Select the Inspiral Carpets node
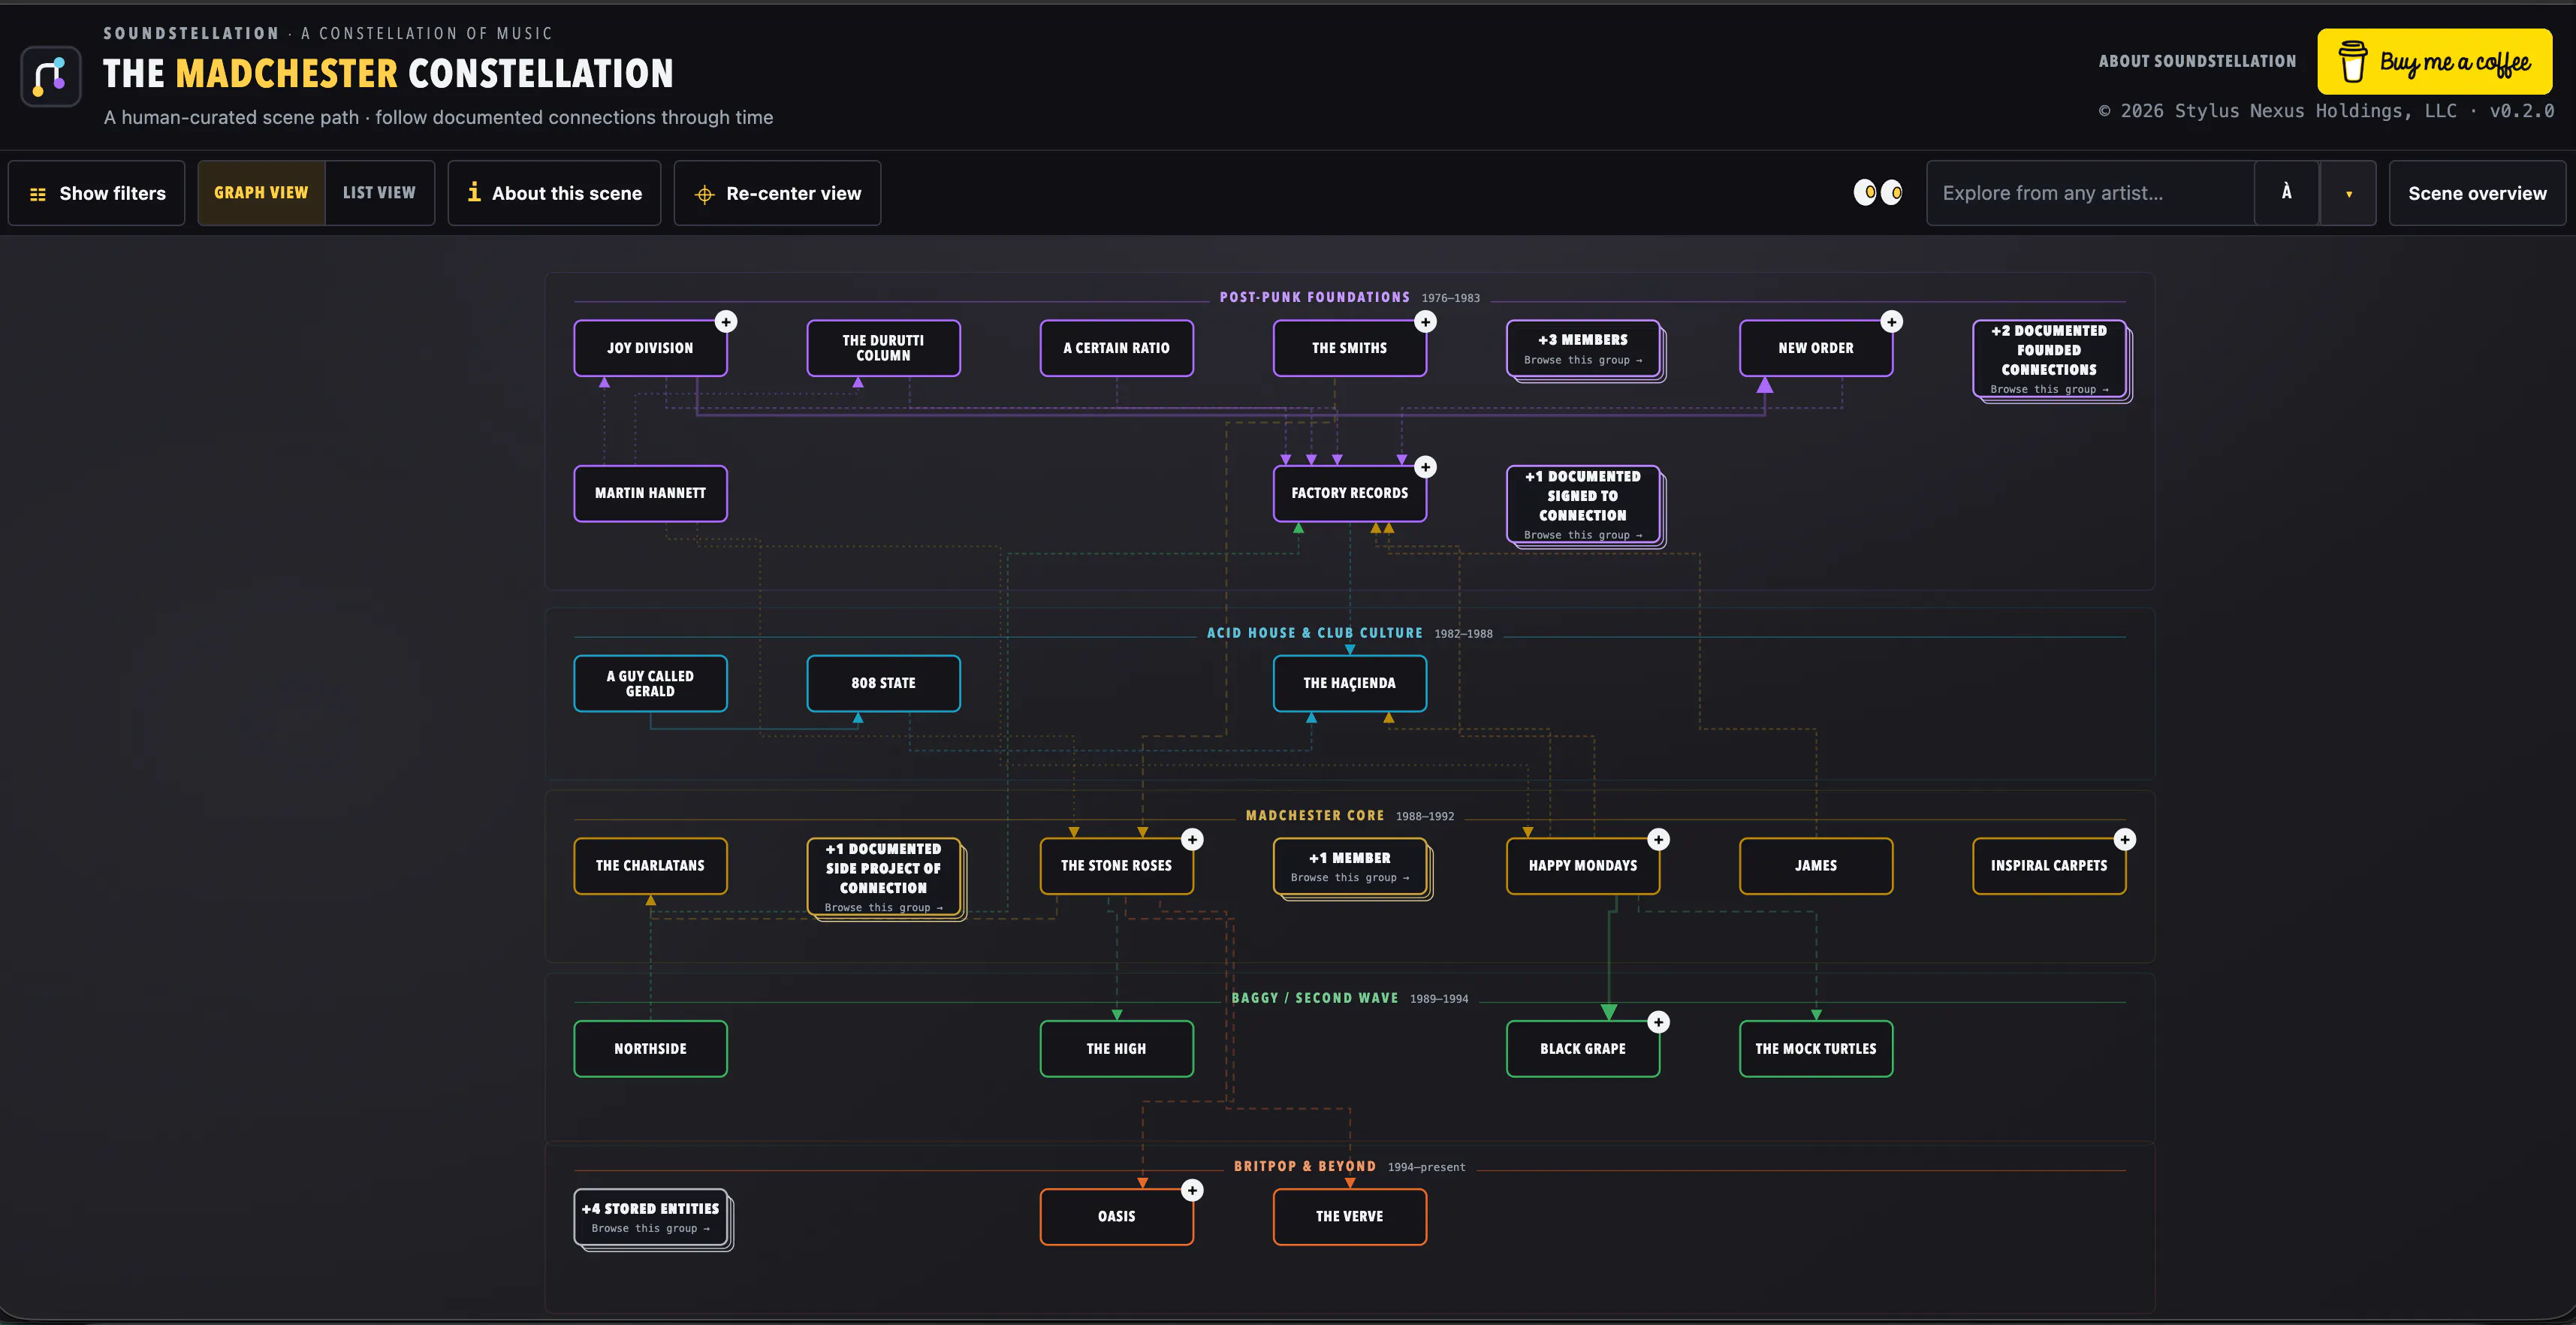Viewport: 2576px width, 1325px height. click(2049, 866)
